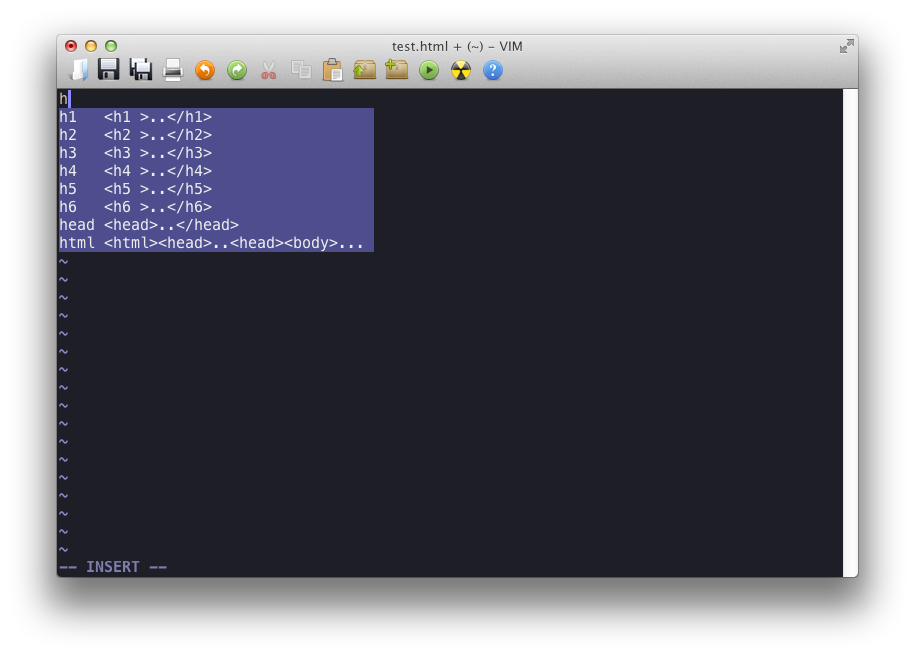
Task: Run script using green play button
Action: (x=429, y=70)
